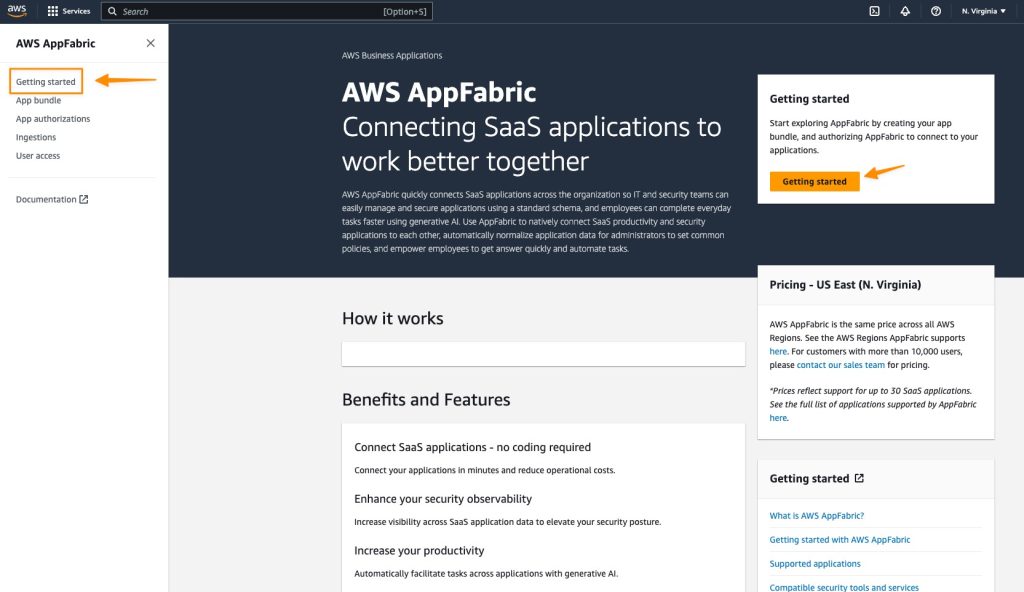Open App bundle in the sidebar

(x=39, y=100)
